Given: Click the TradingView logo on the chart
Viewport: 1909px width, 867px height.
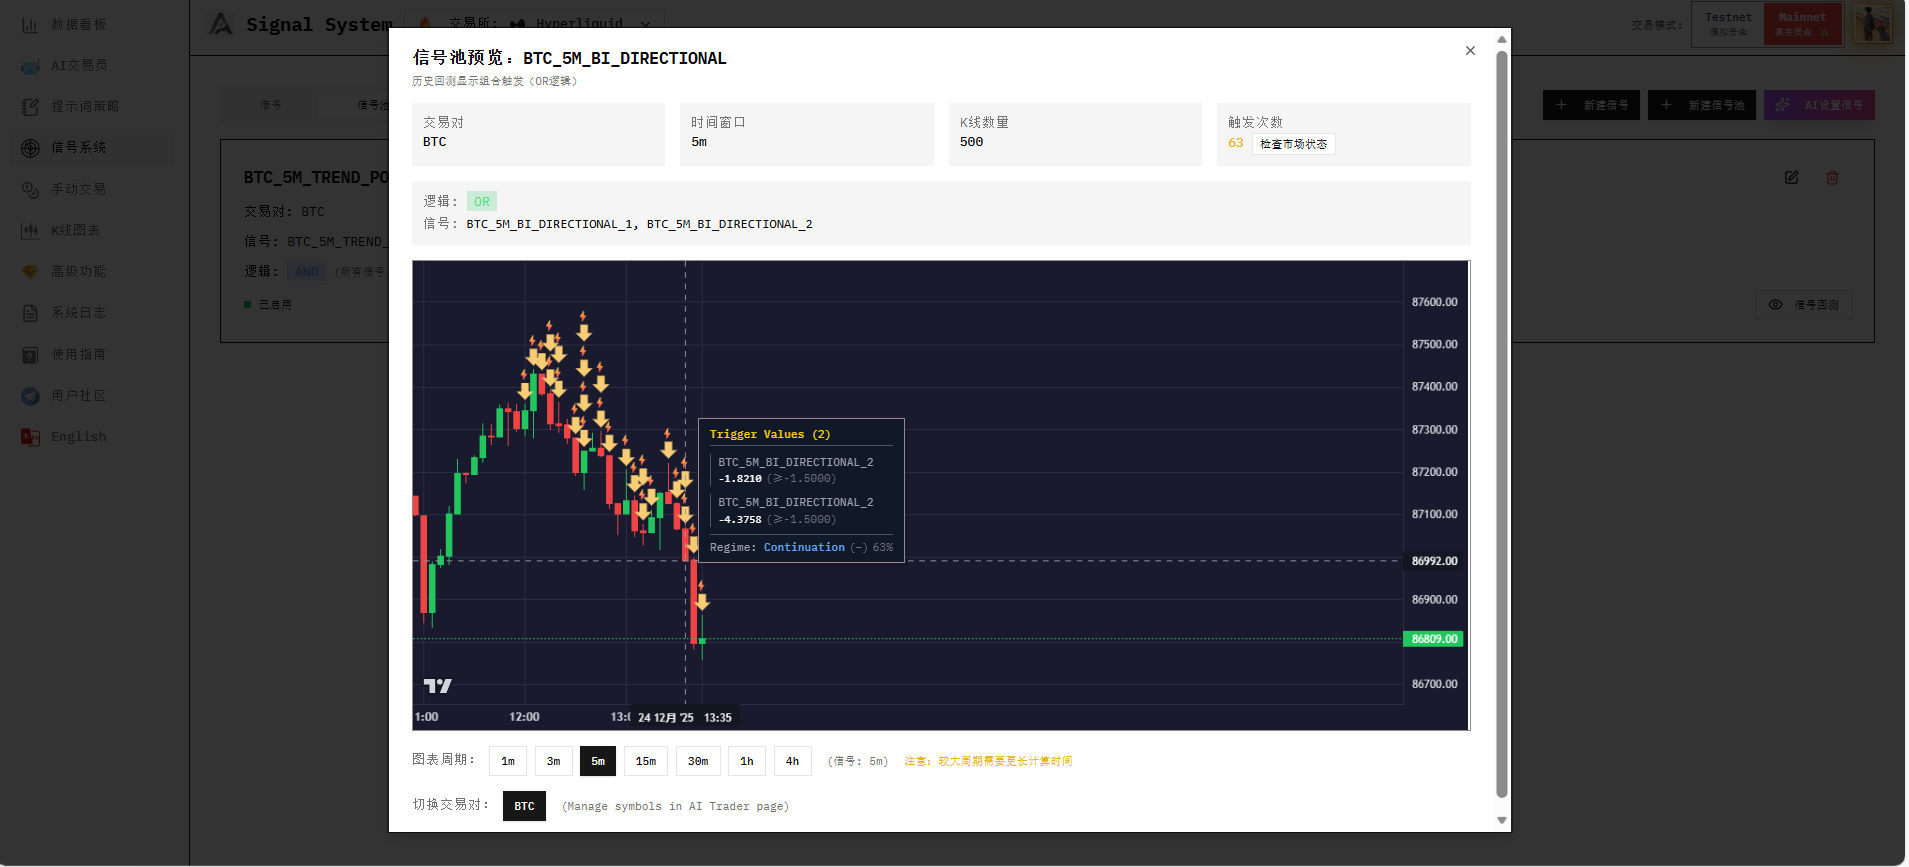Looking at the screenshot, I should coord(437,686).
